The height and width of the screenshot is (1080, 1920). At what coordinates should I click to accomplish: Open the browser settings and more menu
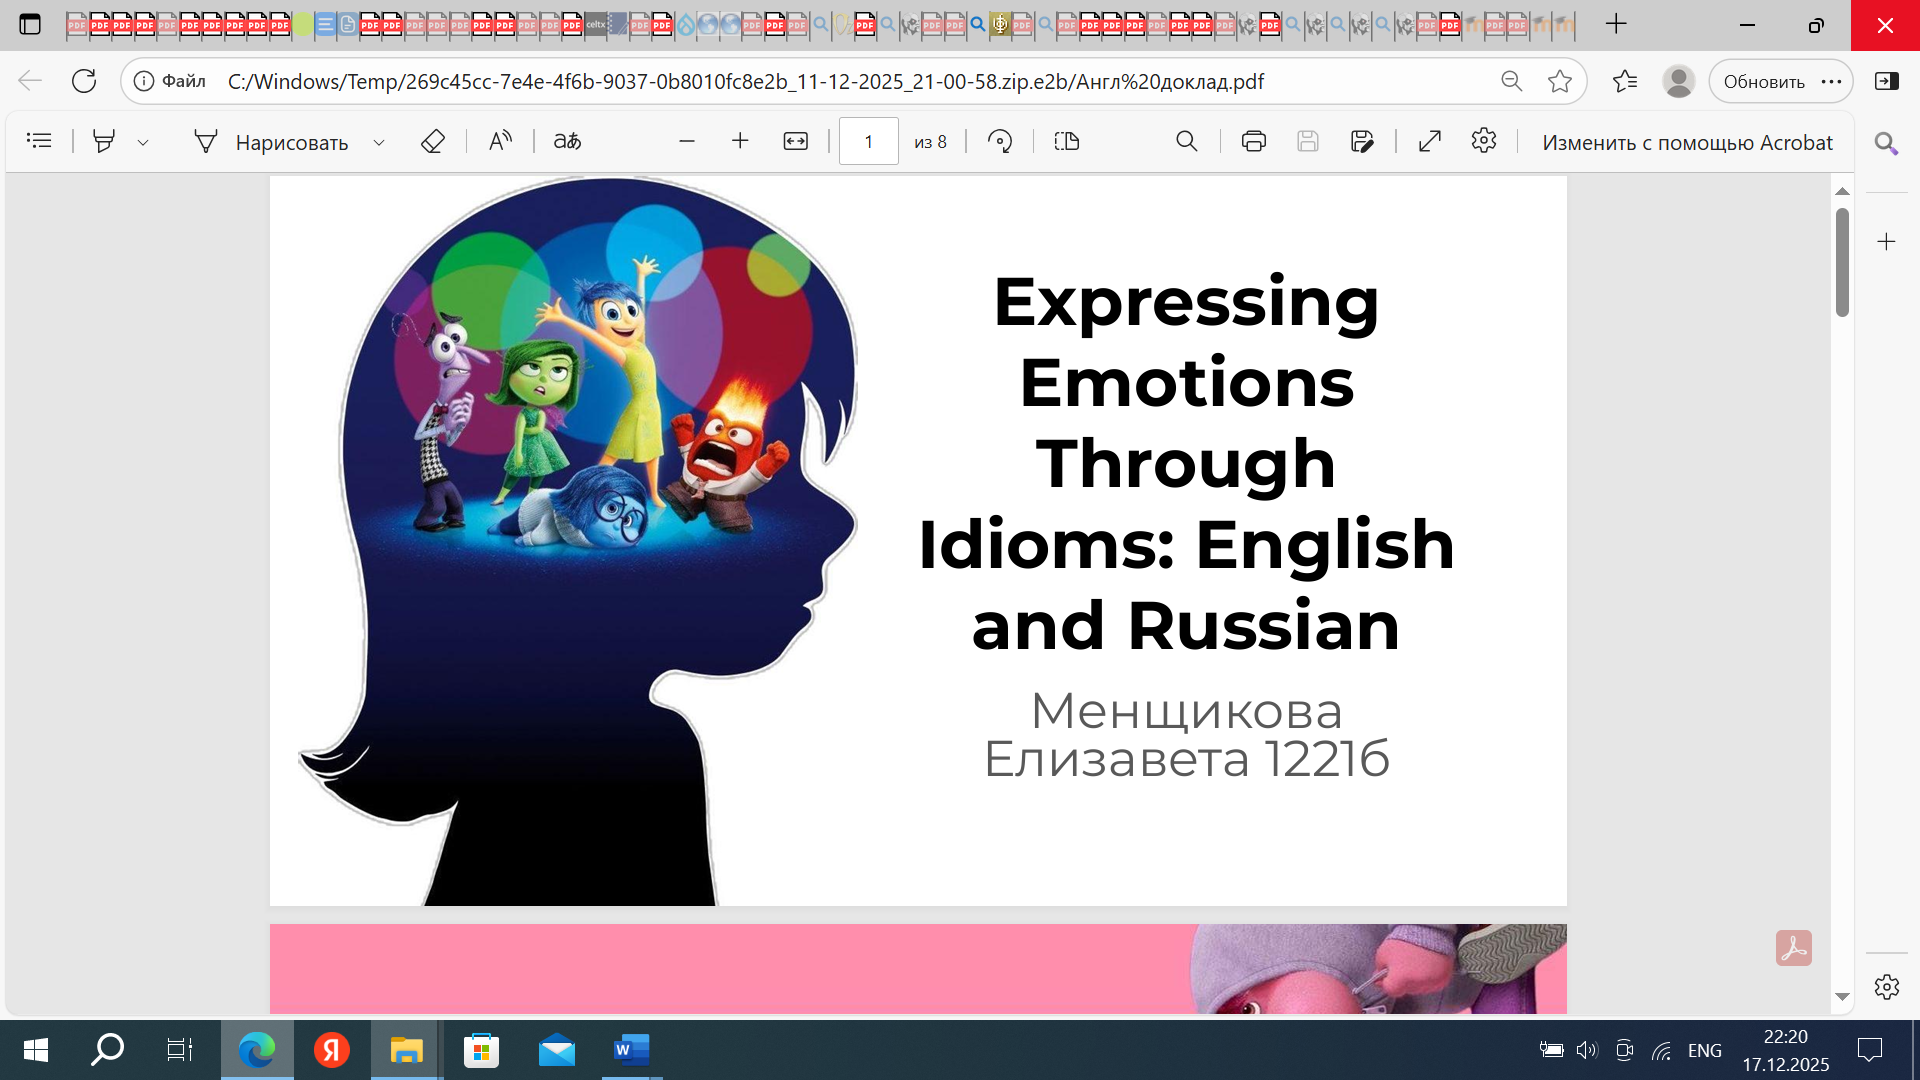tap(1832, 81)
